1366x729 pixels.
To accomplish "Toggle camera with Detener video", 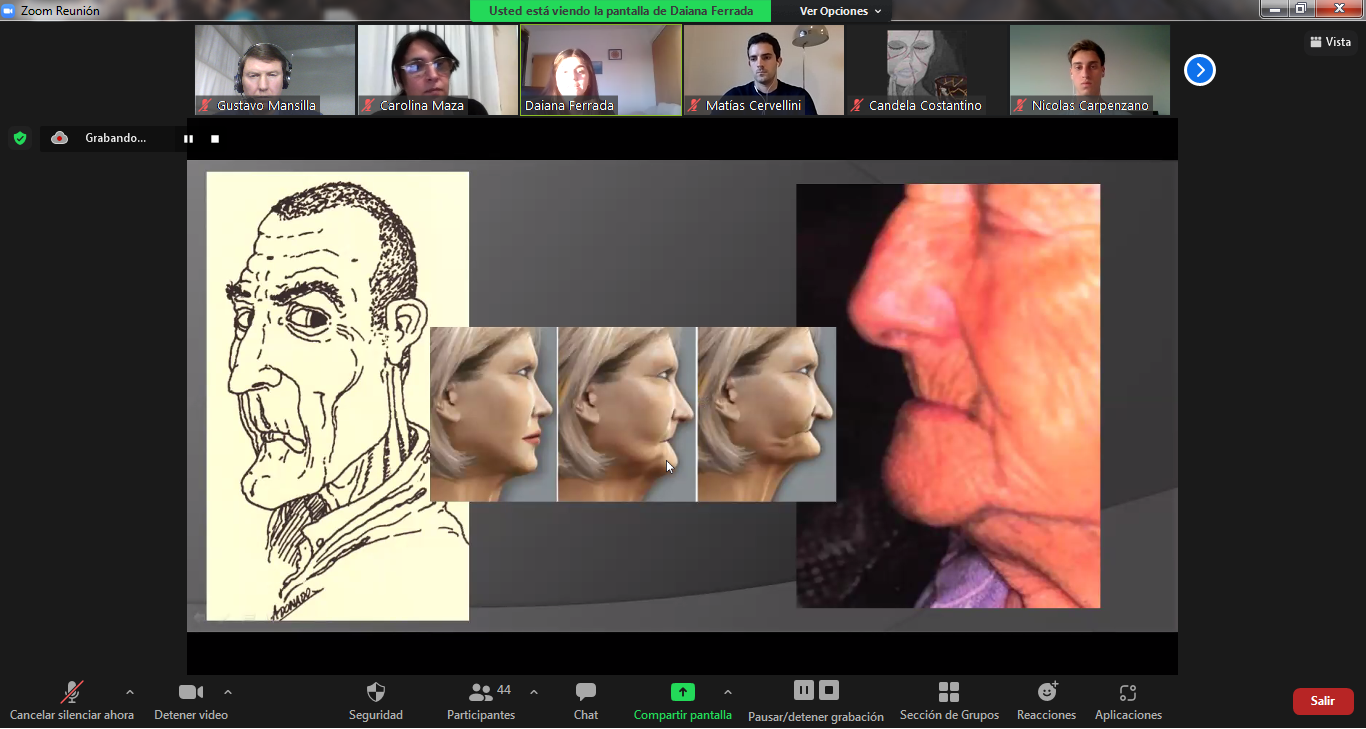I will 190,693.
